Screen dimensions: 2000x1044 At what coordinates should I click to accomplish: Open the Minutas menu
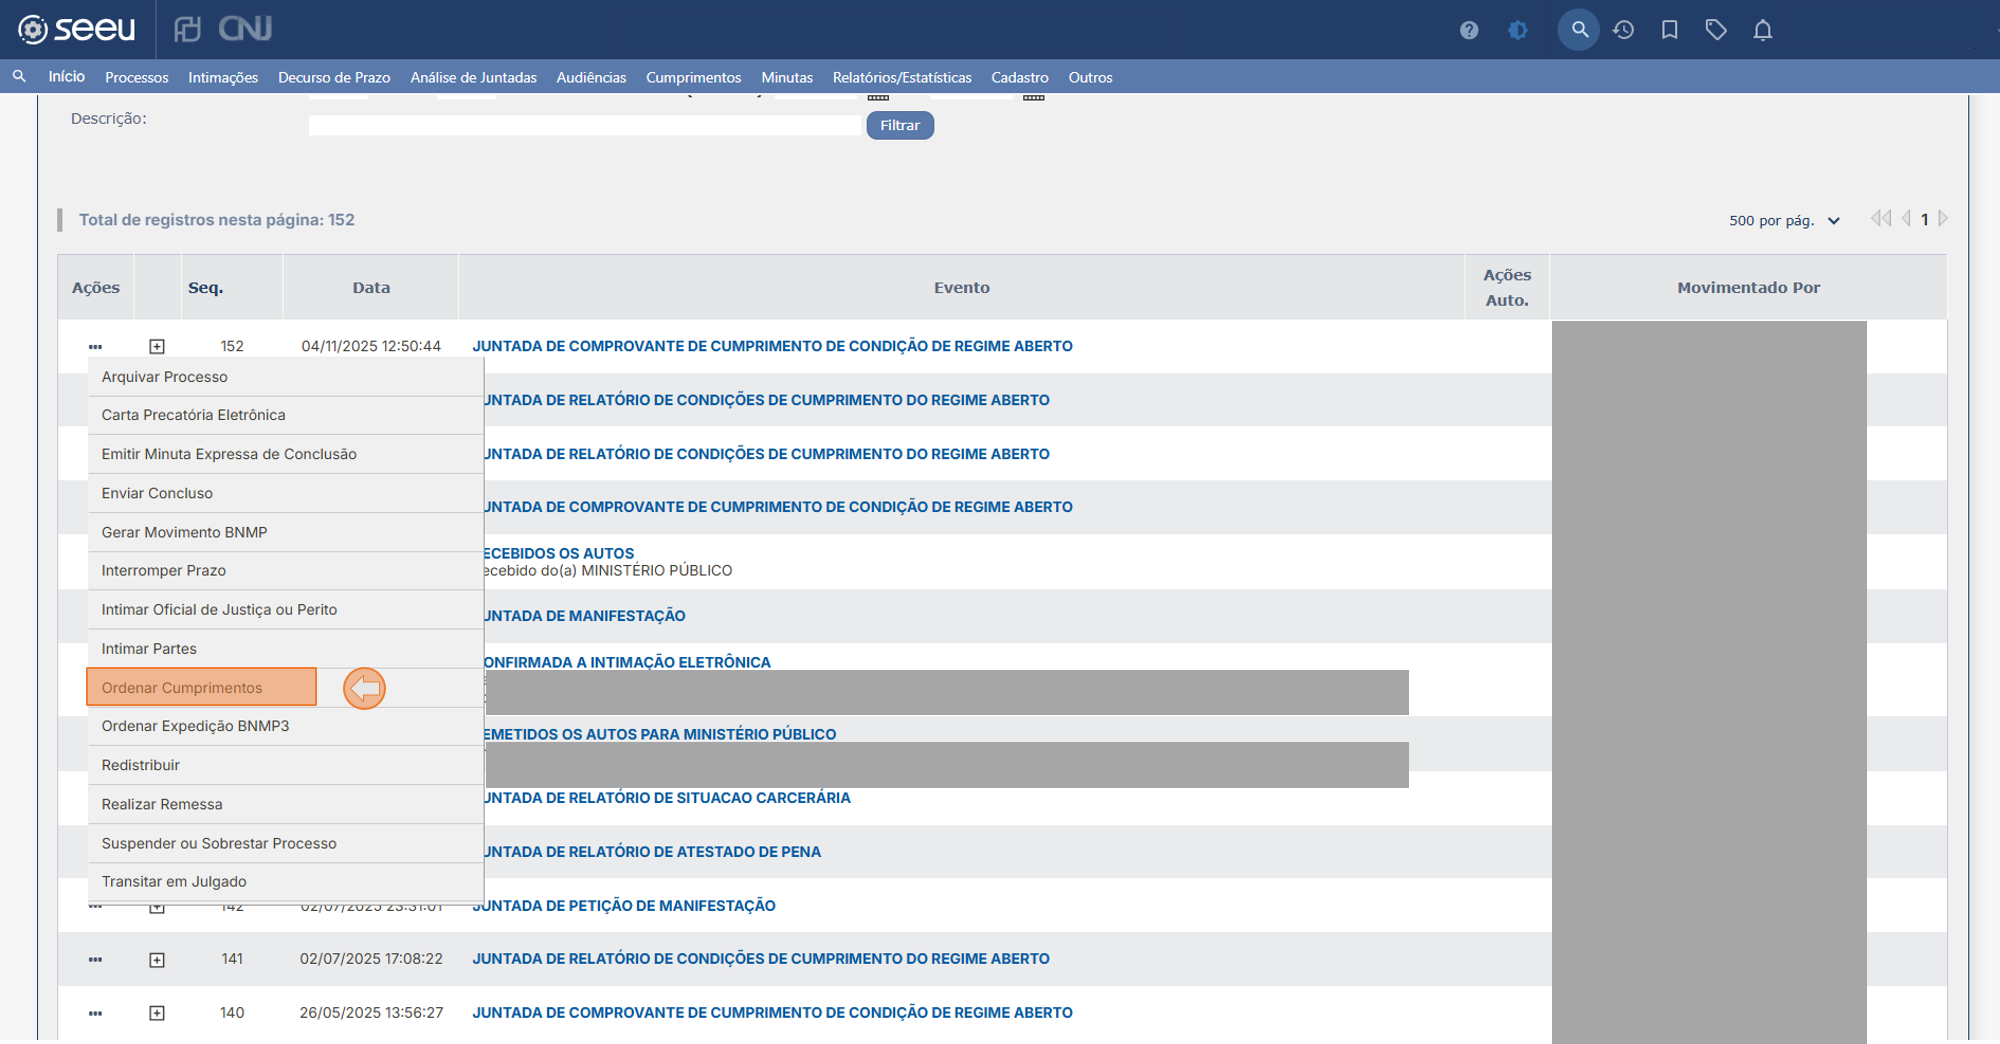point(787,77)
